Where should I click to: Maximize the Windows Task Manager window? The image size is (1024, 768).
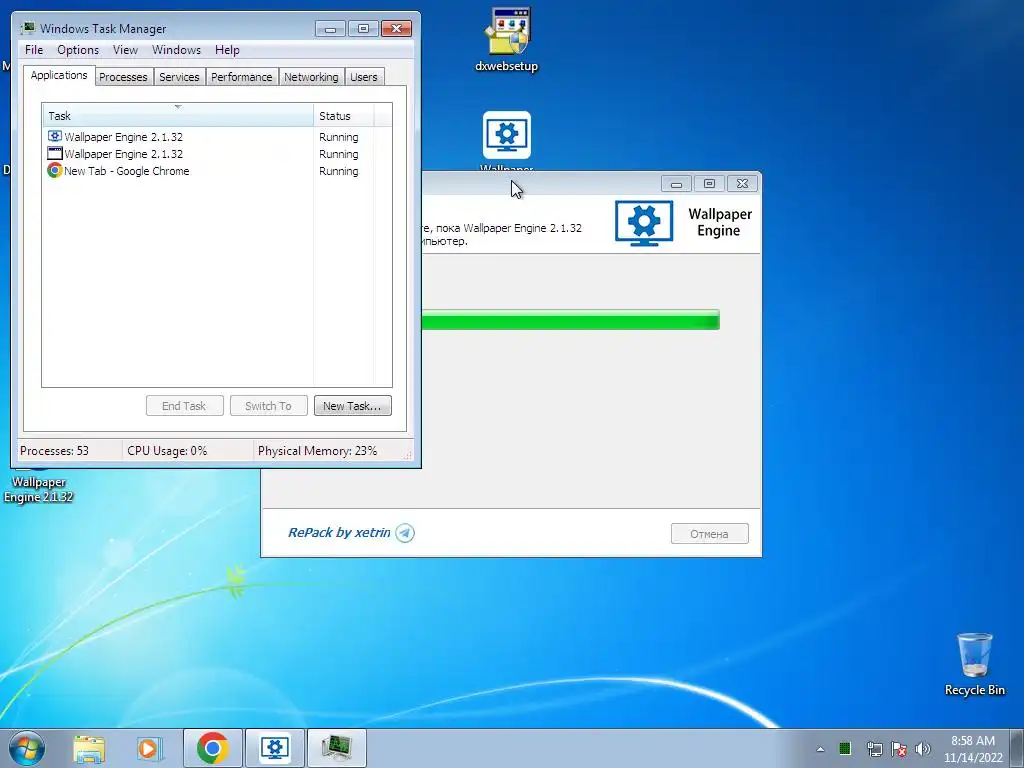[x=363, y=29]
